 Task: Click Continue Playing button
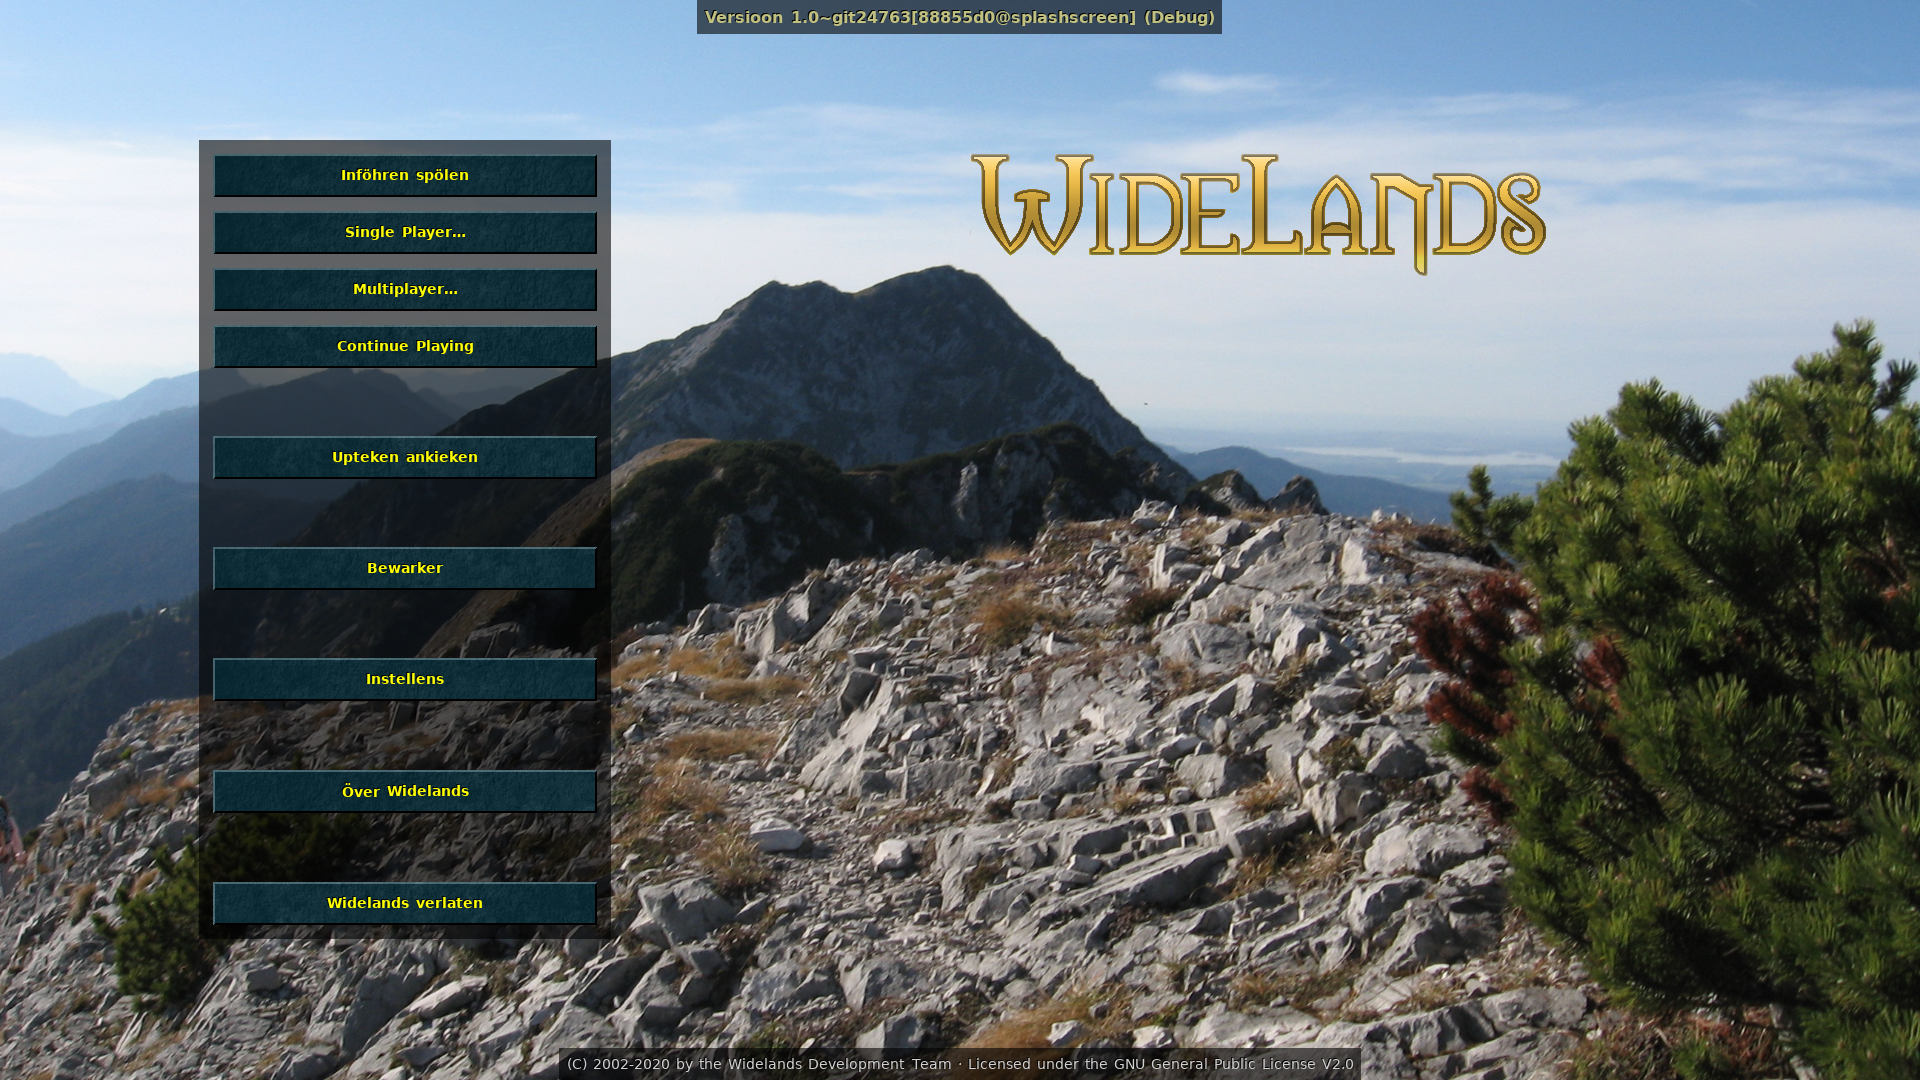point(405,347)
